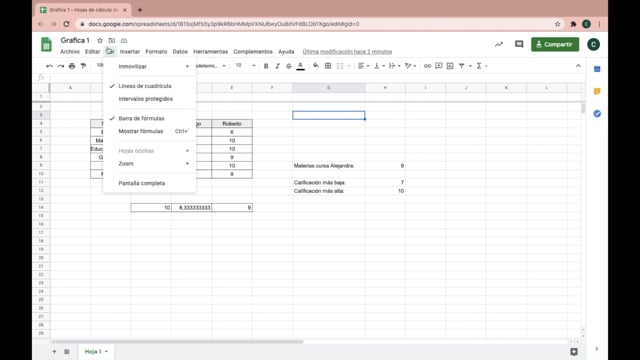Apply italic formatting icon
The width and height of the screenshot is (640, 360).
277,66
